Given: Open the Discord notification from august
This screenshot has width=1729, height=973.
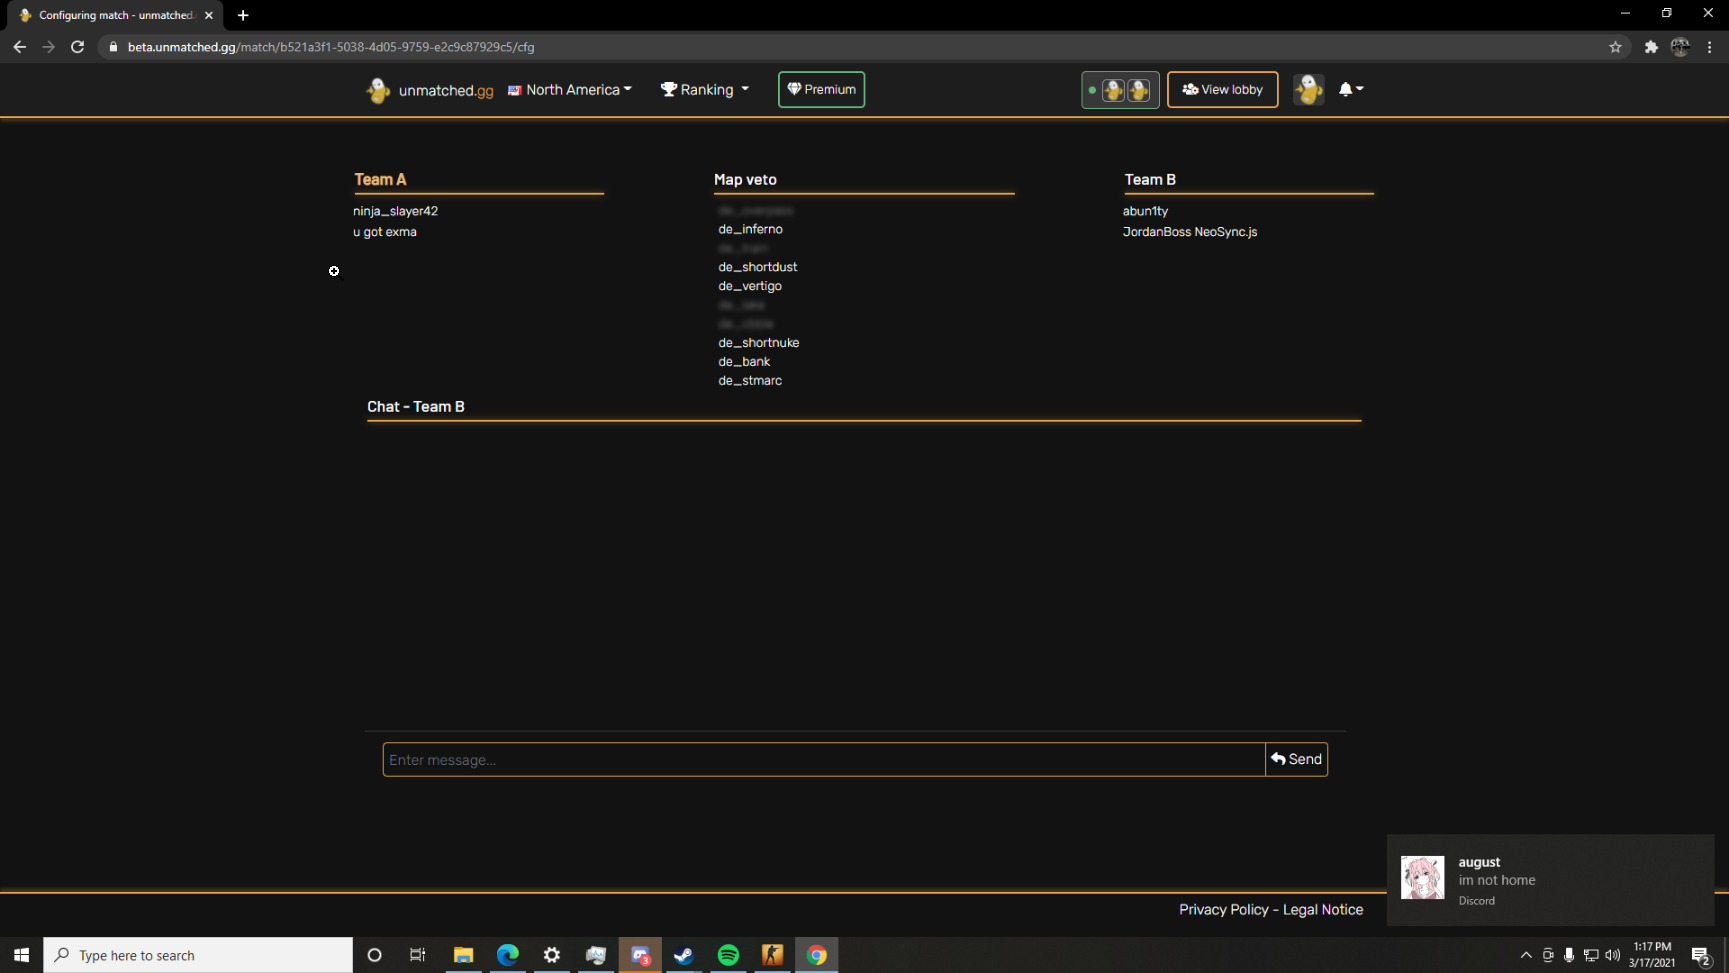Looking at the screenshot, I should pos(1550,880).
